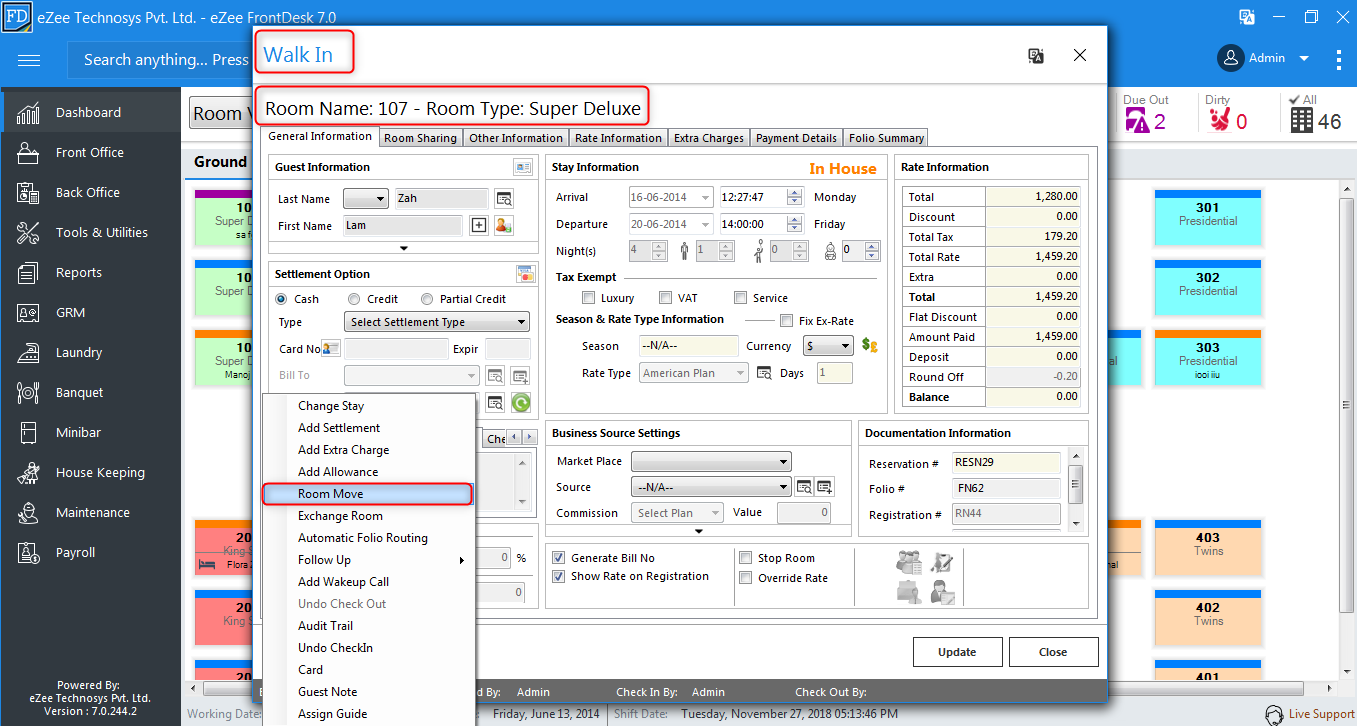Click the guest ID card icon in Guest Information
The width and height of the screenshot is (1357, 726).
[x=523, y=167]
